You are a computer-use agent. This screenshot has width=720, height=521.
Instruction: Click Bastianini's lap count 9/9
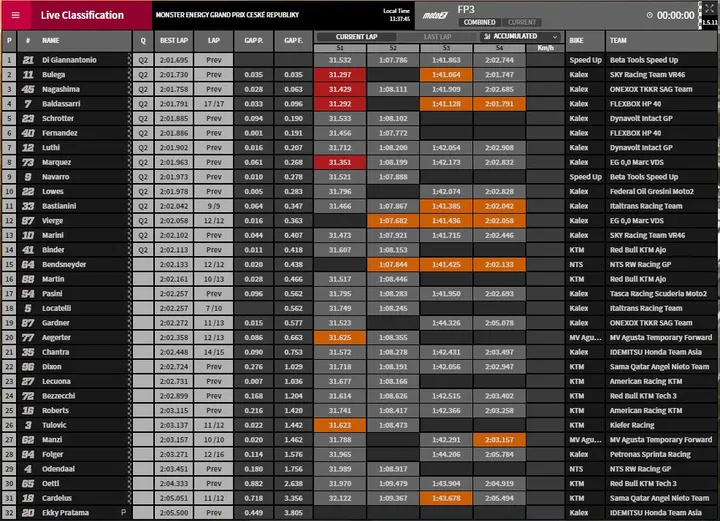click(214, 206)
